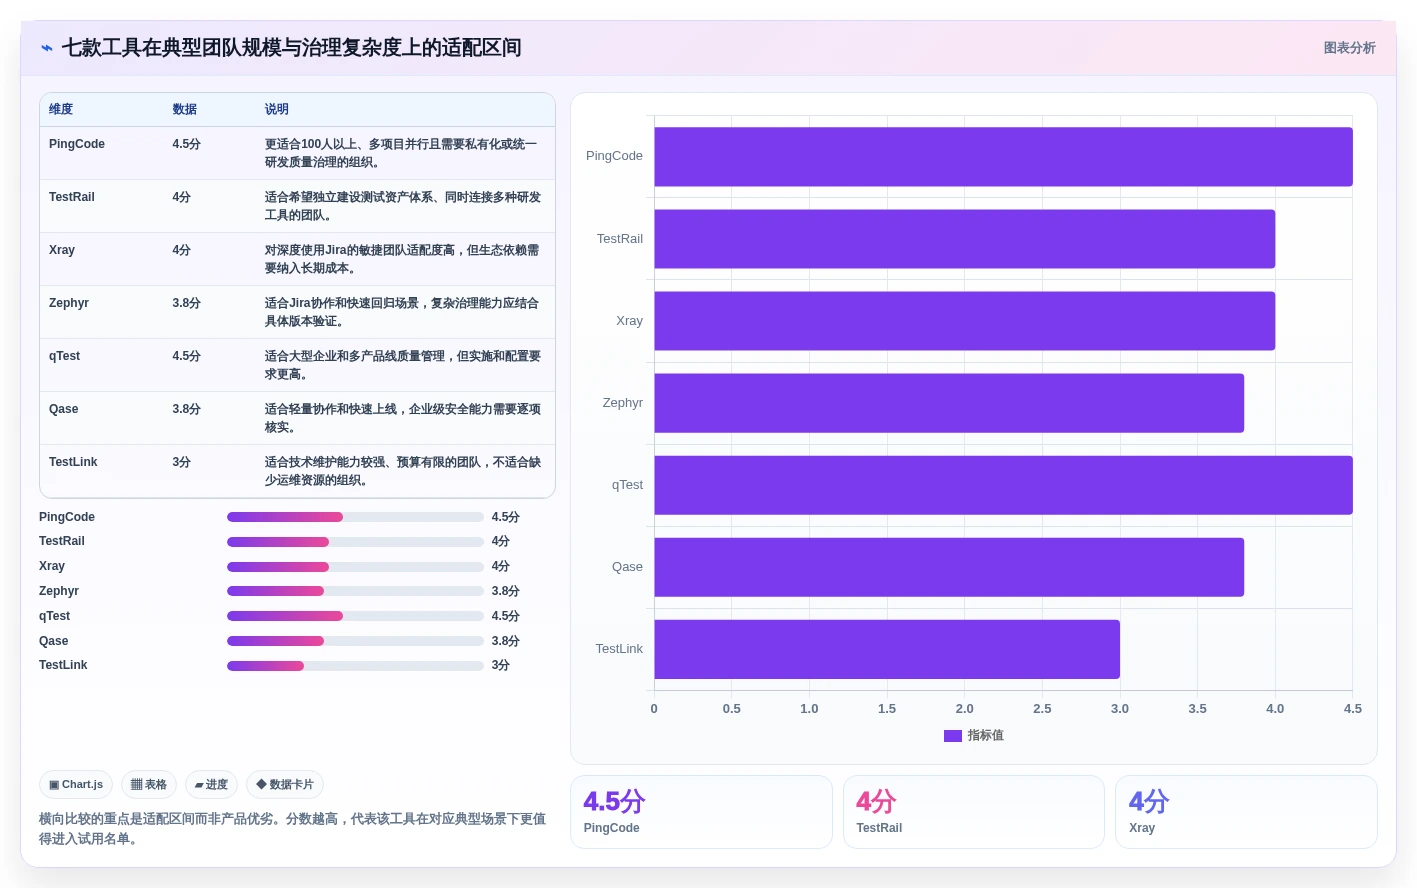Select the Qase table row name
This screenshot has width=1417, height=888.
tap(63, 409)
